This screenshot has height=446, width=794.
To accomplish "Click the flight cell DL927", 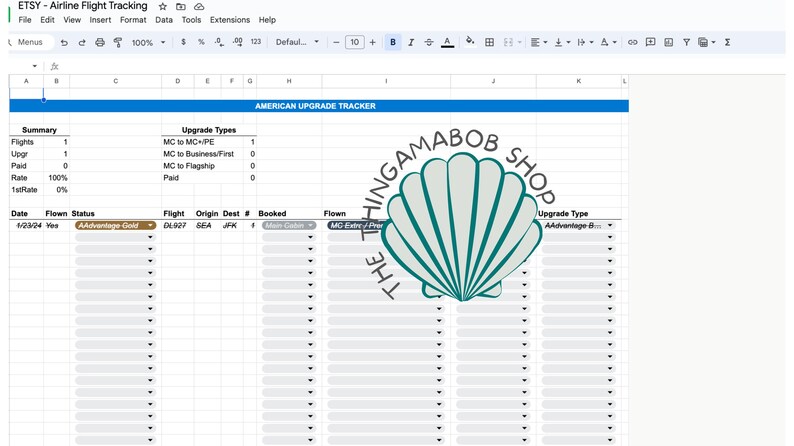I will click(x=175, y=225).
